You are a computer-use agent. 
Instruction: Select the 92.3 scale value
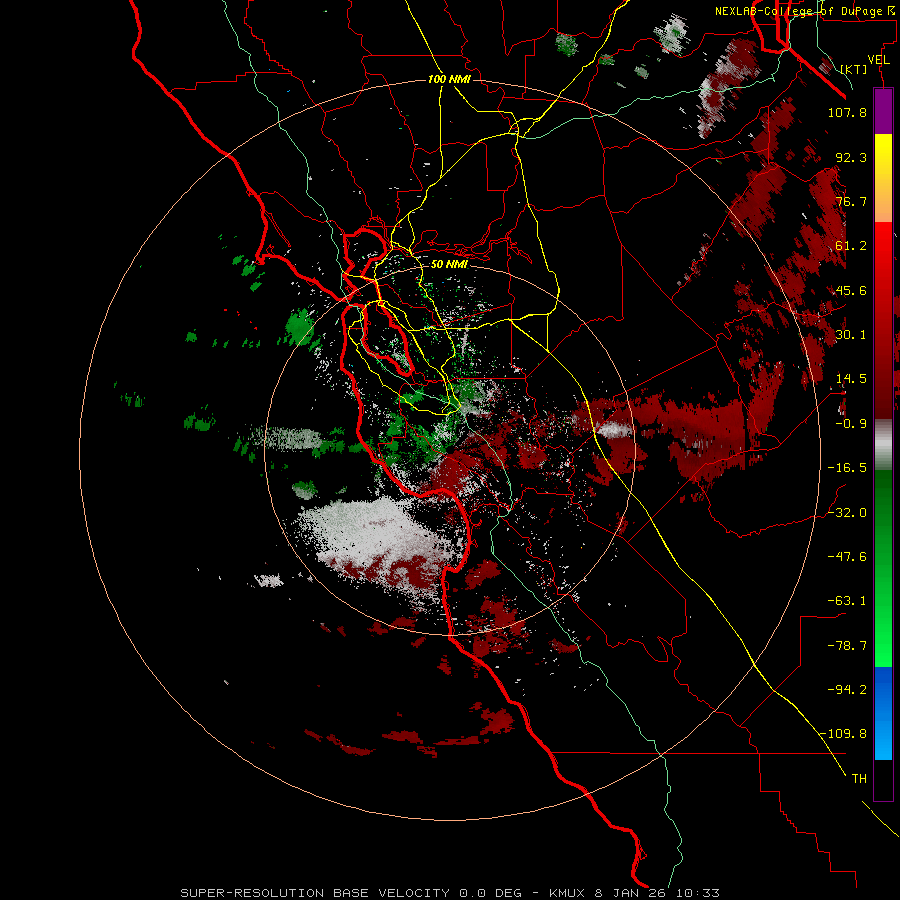point(851,157)
